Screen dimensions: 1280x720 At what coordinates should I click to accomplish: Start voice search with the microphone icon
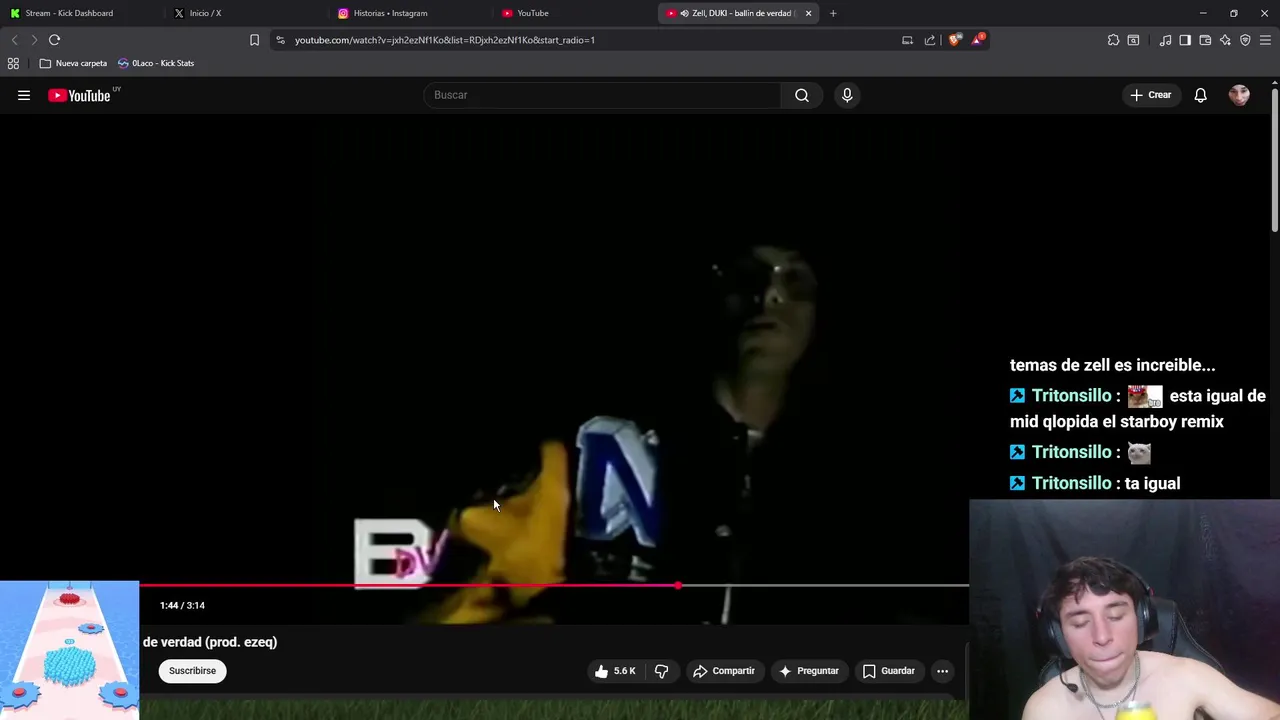(847, 95)
